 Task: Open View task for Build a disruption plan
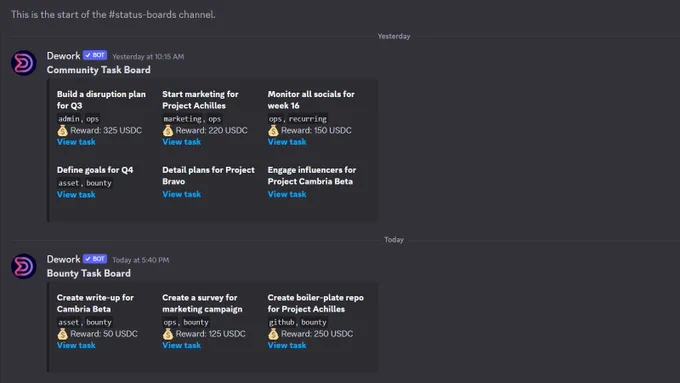[76, 142]
